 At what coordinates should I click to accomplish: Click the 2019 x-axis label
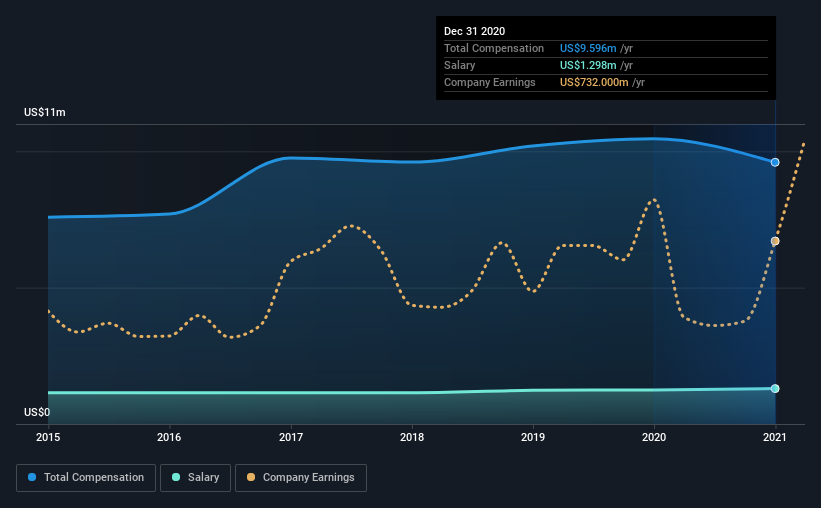[533, 437]
